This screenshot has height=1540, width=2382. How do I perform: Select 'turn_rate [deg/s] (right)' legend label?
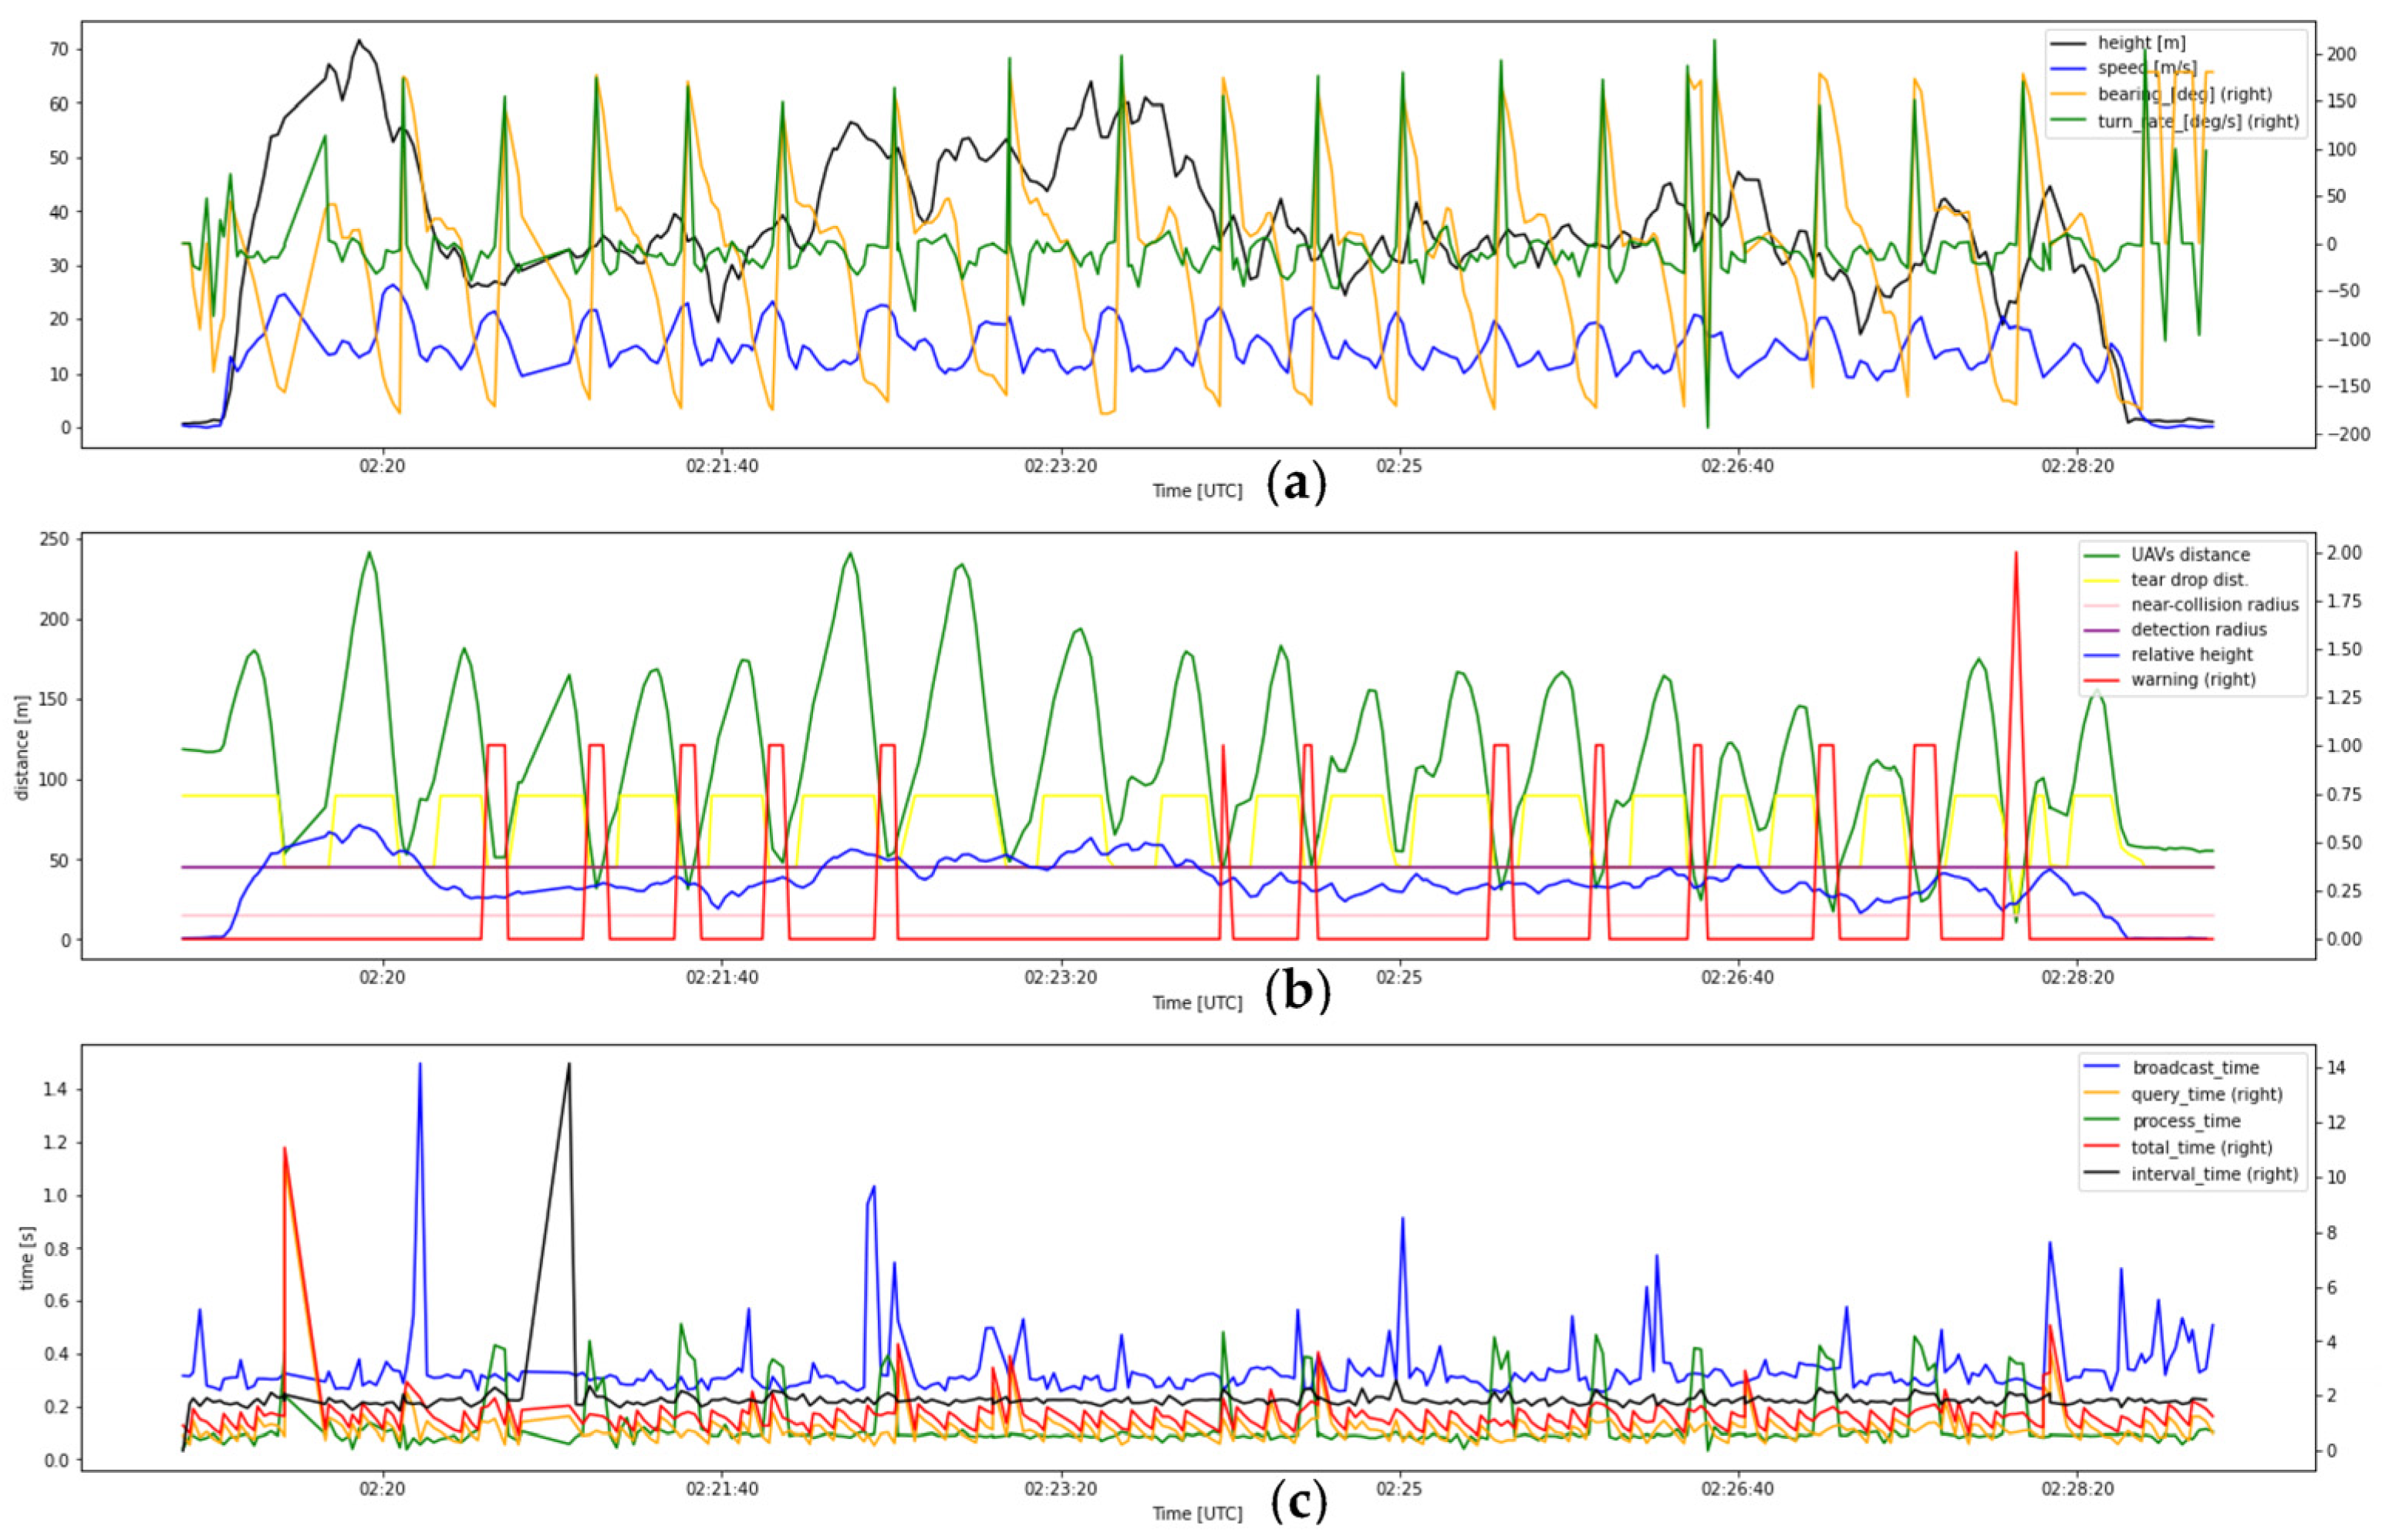pos(2198,121)
